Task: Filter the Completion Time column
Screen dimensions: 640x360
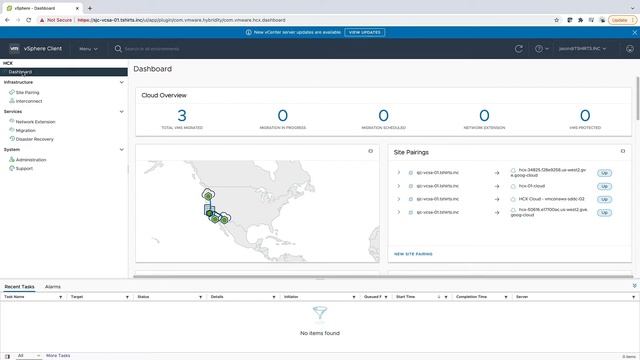Action: click(506, 297)
